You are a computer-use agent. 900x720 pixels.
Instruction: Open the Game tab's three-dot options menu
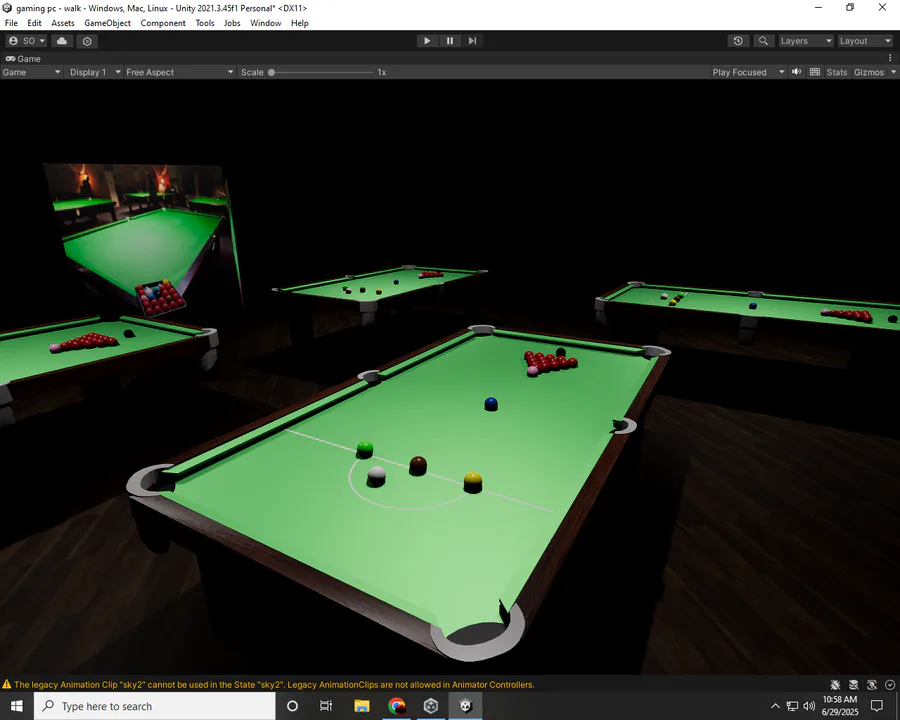[x=890, y=58]
